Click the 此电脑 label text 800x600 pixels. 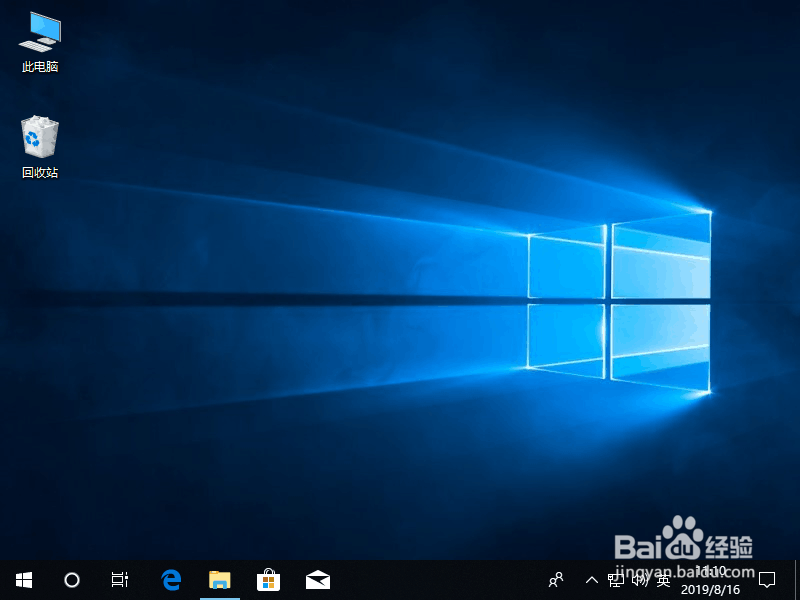40,66
